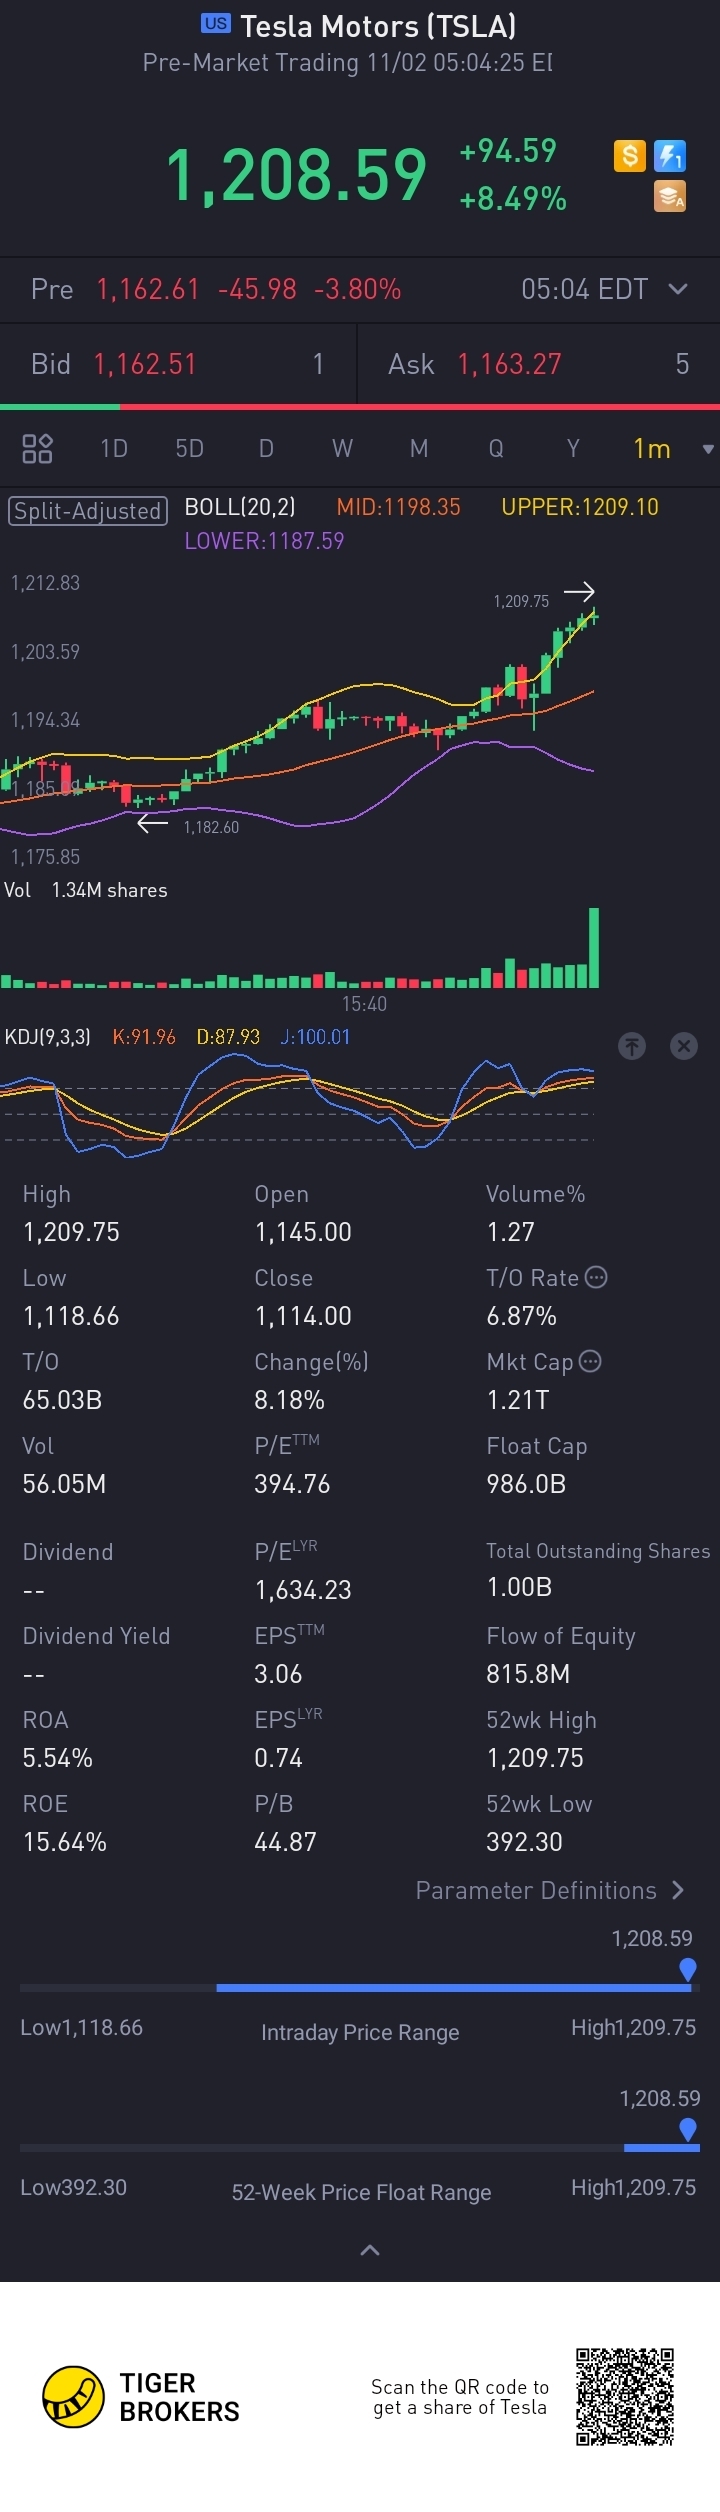Tap the Intraday Price Range marker

point(688,1969)
